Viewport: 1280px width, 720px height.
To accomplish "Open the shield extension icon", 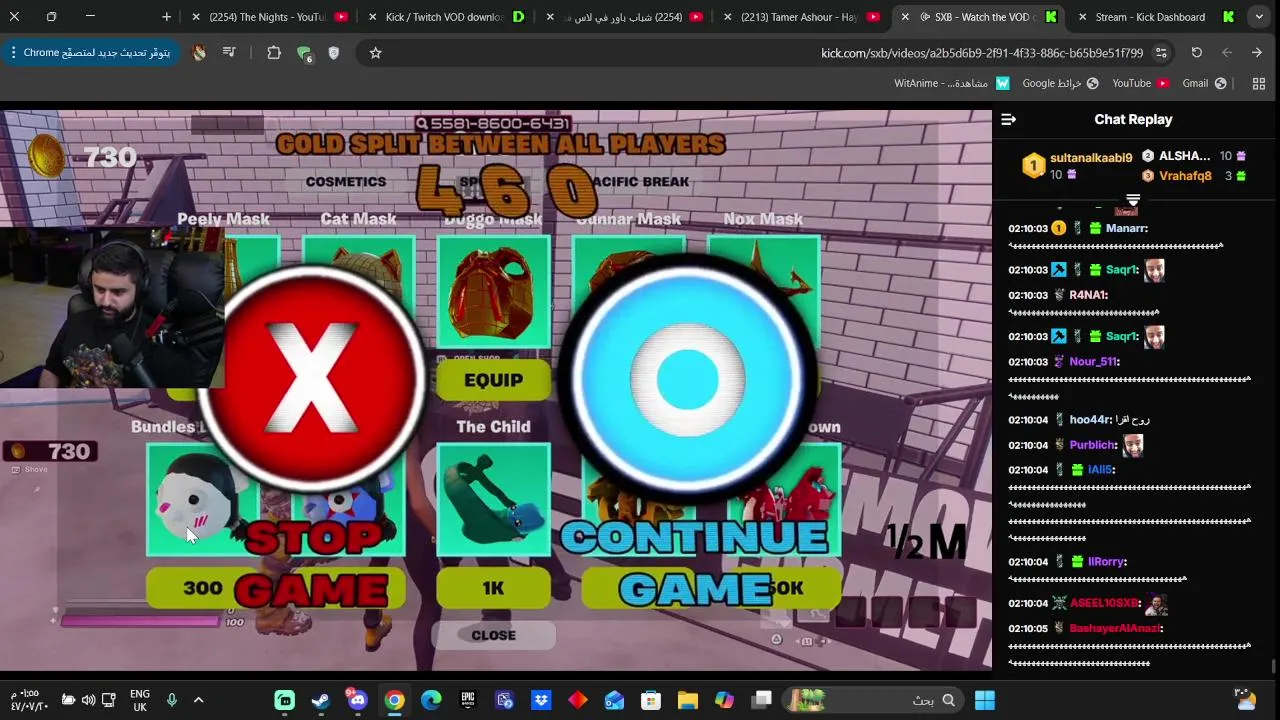I will pyautogui.click(x=334, y=53).
